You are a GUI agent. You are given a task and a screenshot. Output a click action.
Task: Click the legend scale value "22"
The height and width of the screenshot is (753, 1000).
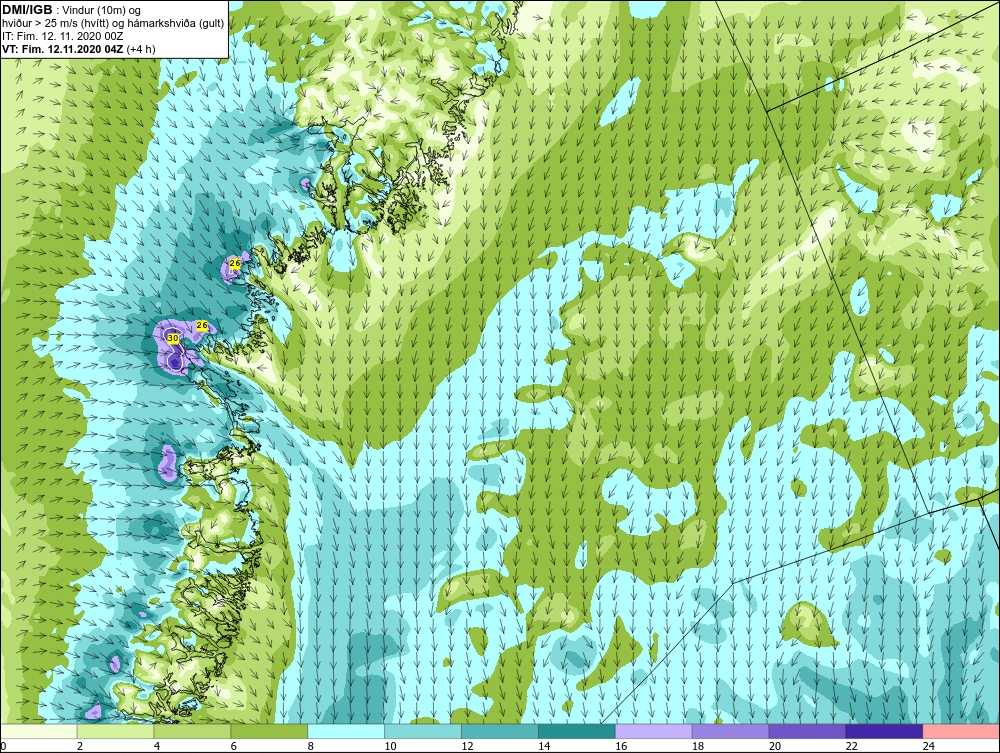pyautogui.click(x=851, y=746)
